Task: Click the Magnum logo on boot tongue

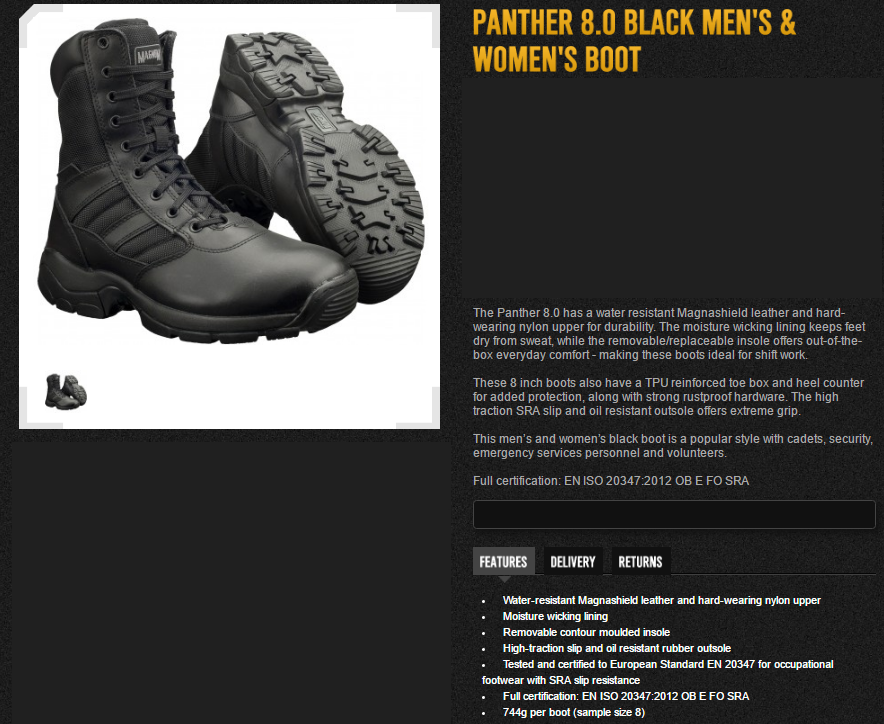Action: [x=148, y=54]
